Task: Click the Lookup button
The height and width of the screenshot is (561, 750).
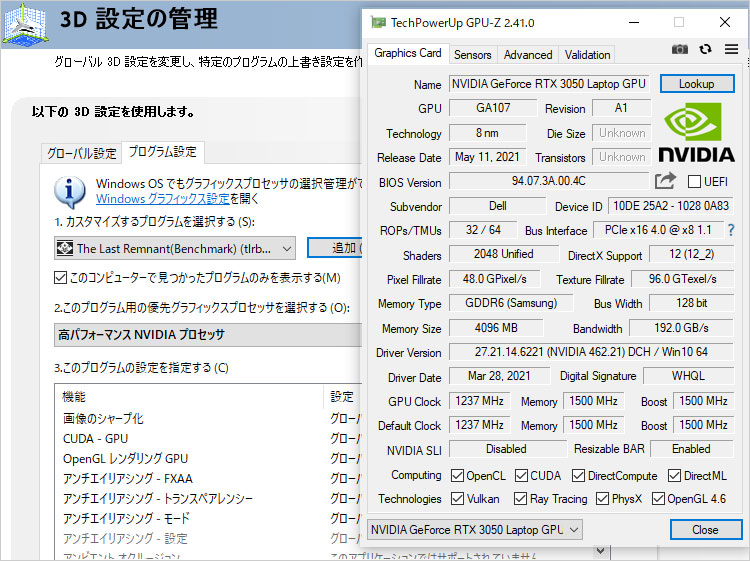Action: [x=697, y=84]
